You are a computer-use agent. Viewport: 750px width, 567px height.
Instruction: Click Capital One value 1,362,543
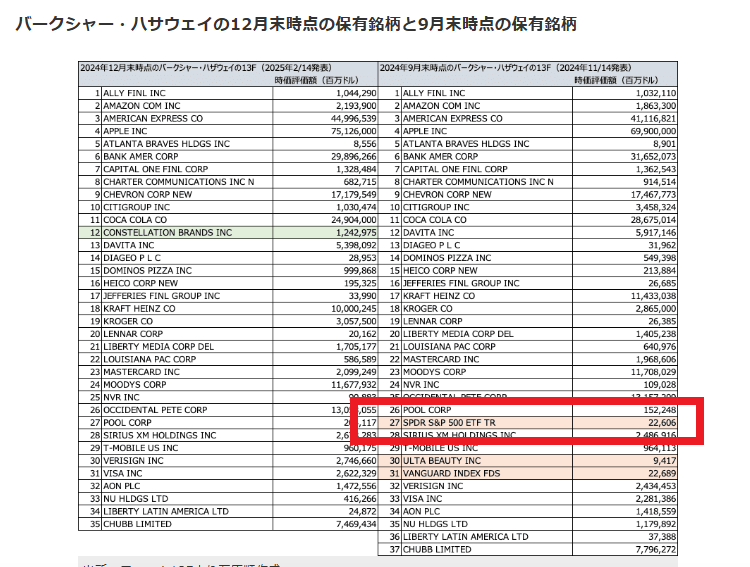(x=656, y=169)
